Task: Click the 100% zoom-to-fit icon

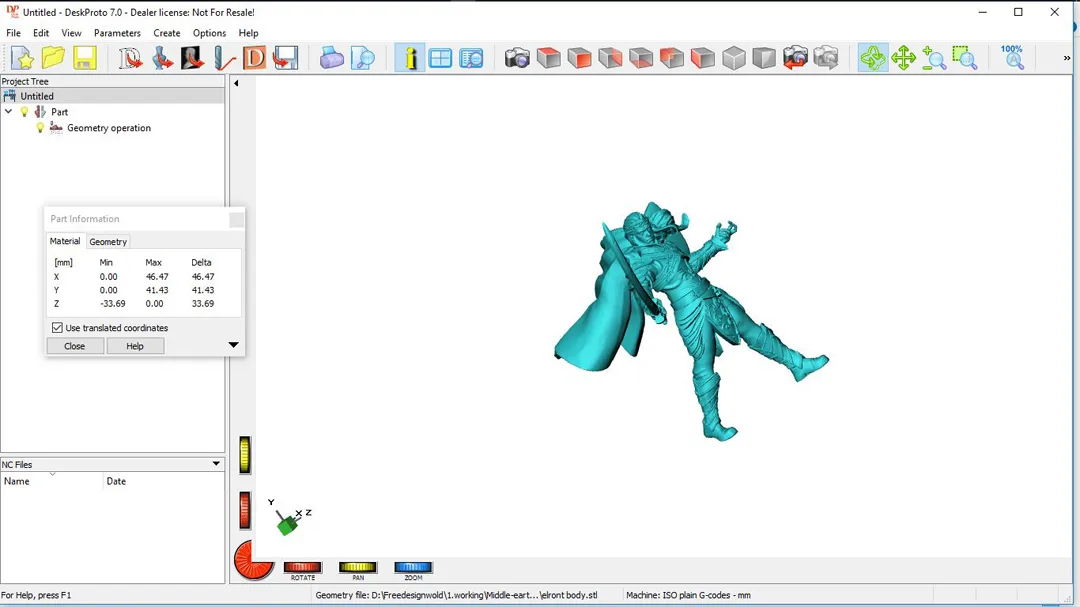Action: (x=1012, y=58)
